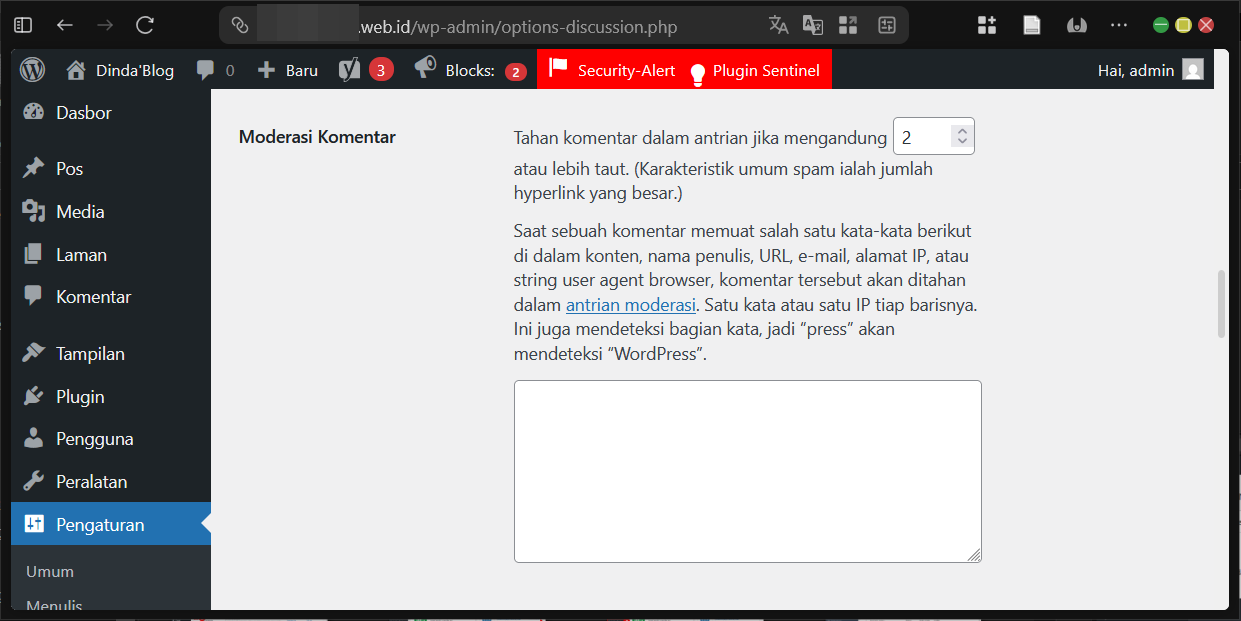This screenshot has width=1241, height=621.
Task: Open the Blocks megaphone icon showing 2
Action: 424,69
